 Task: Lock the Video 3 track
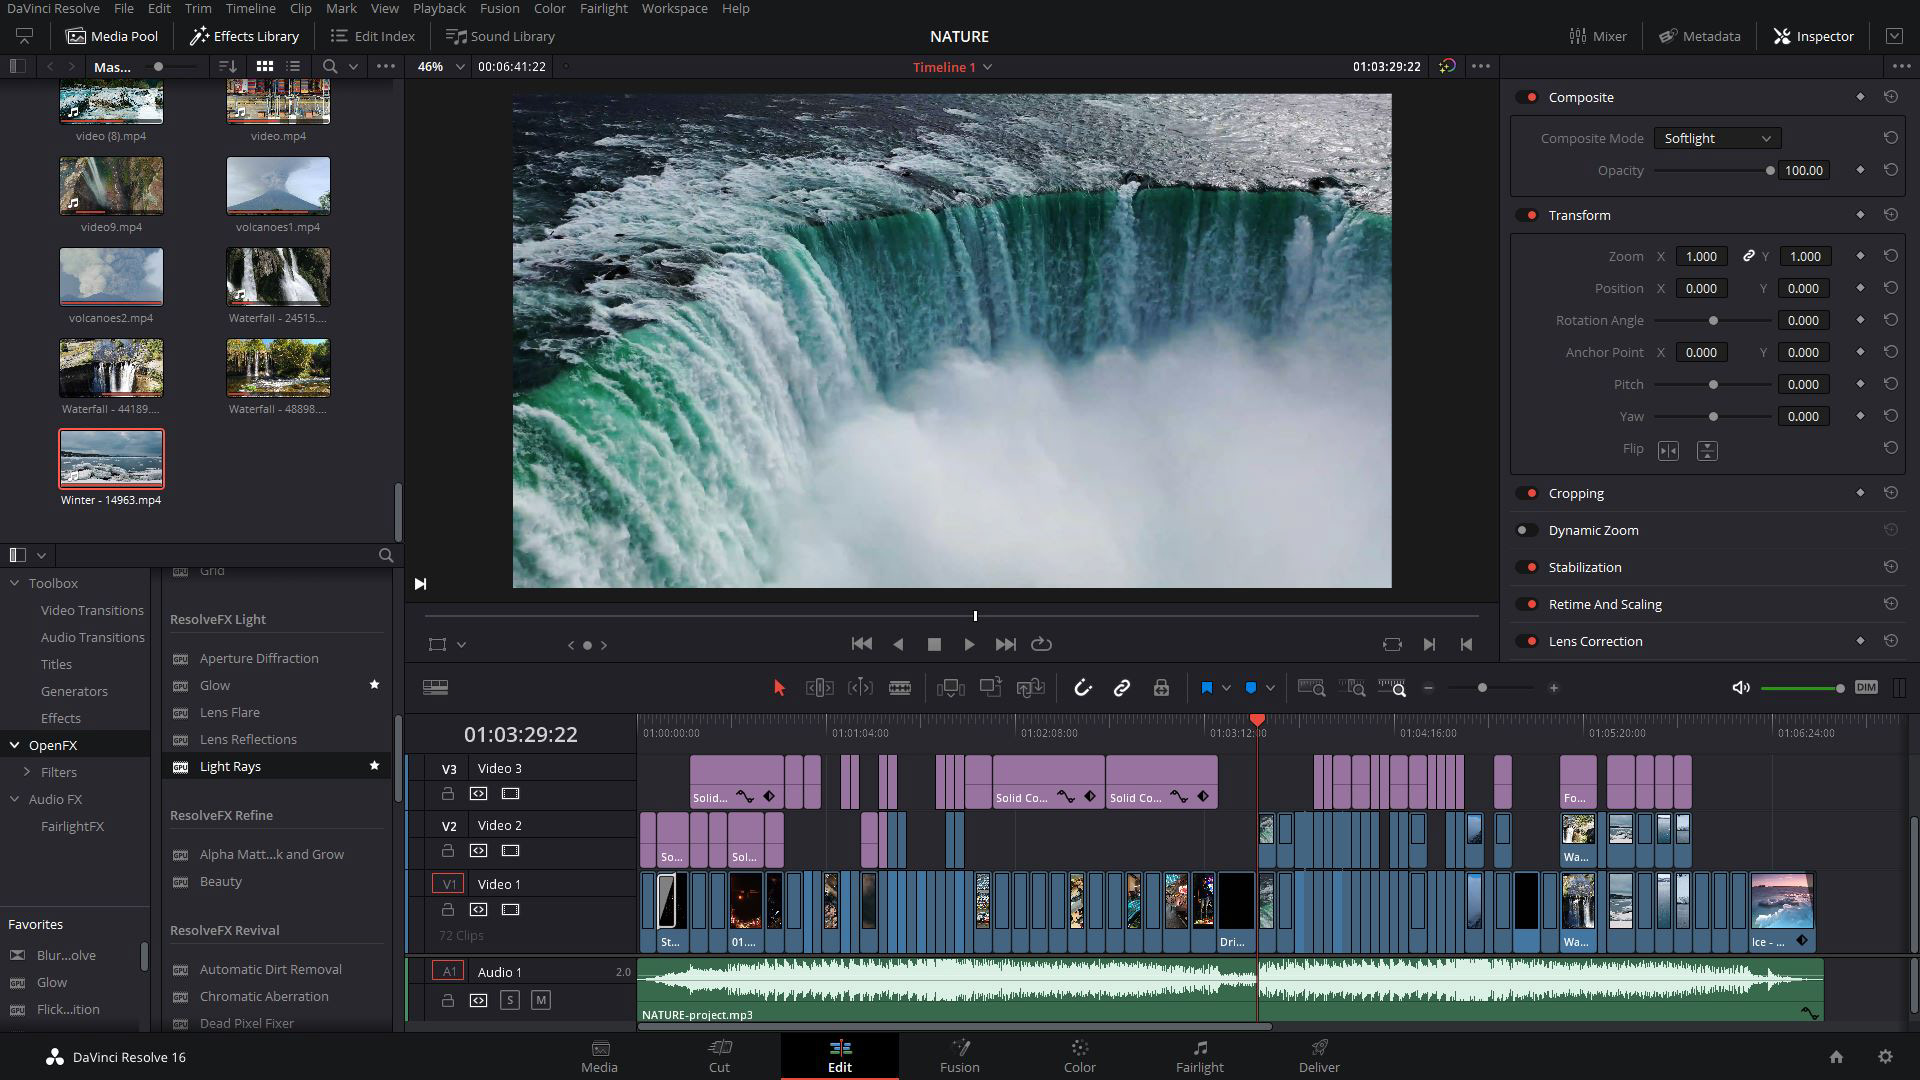click(x=447, y=794)
